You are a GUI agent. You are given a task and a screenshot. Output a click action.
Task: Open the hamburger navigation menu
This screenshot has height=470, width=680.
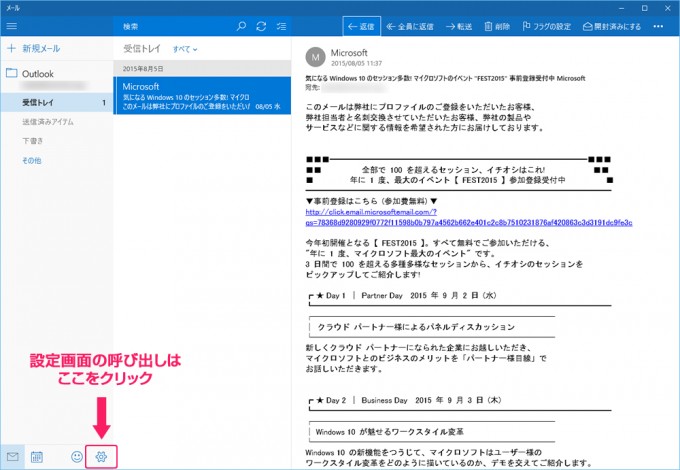(x=12, y=26)
